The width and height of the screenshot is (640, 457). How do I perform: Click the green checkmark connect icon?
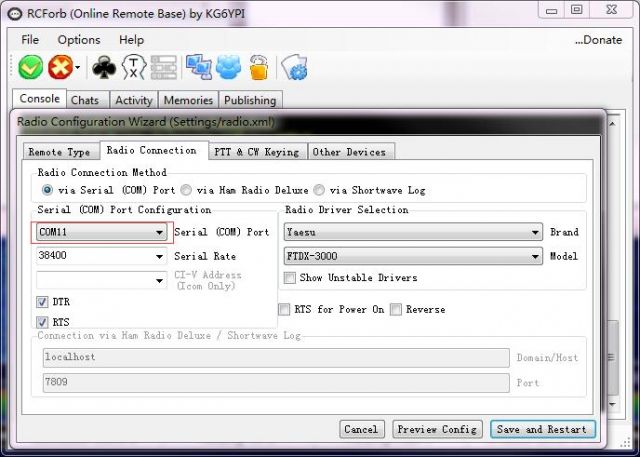31,67
